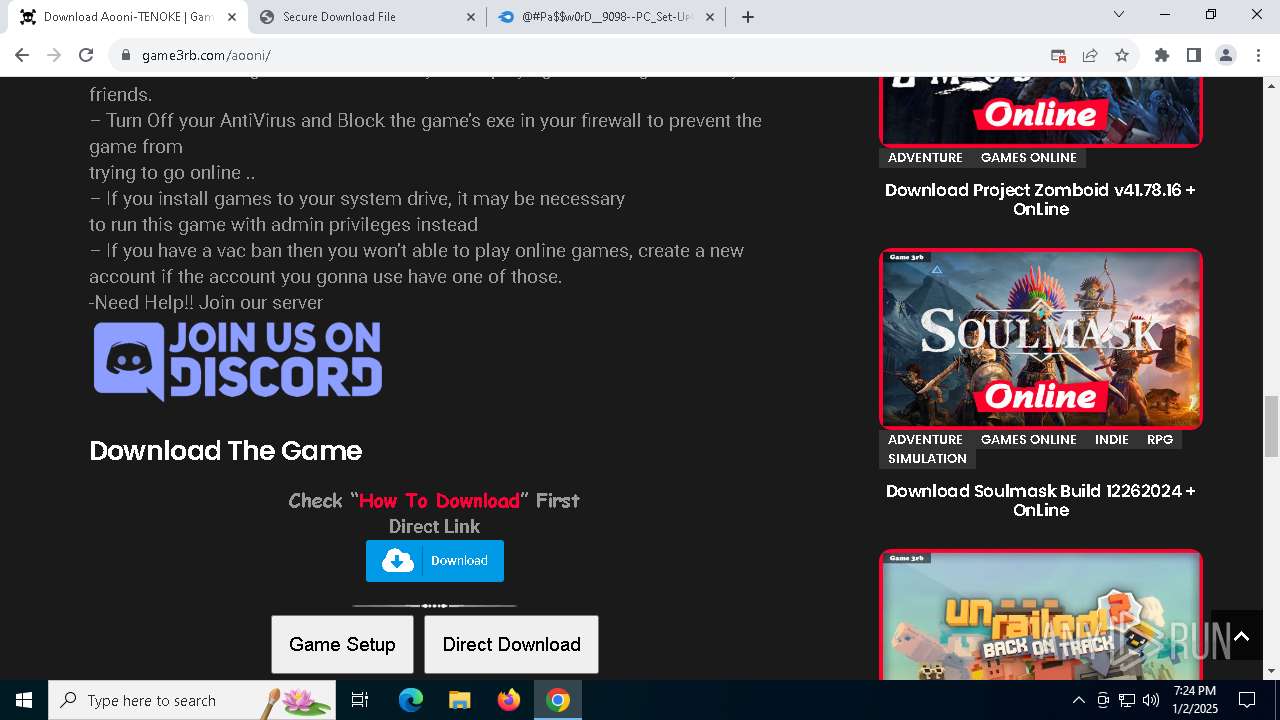1280x720 pixels.
Task: Open the notification center icon
Action: tap(1247, 700)
